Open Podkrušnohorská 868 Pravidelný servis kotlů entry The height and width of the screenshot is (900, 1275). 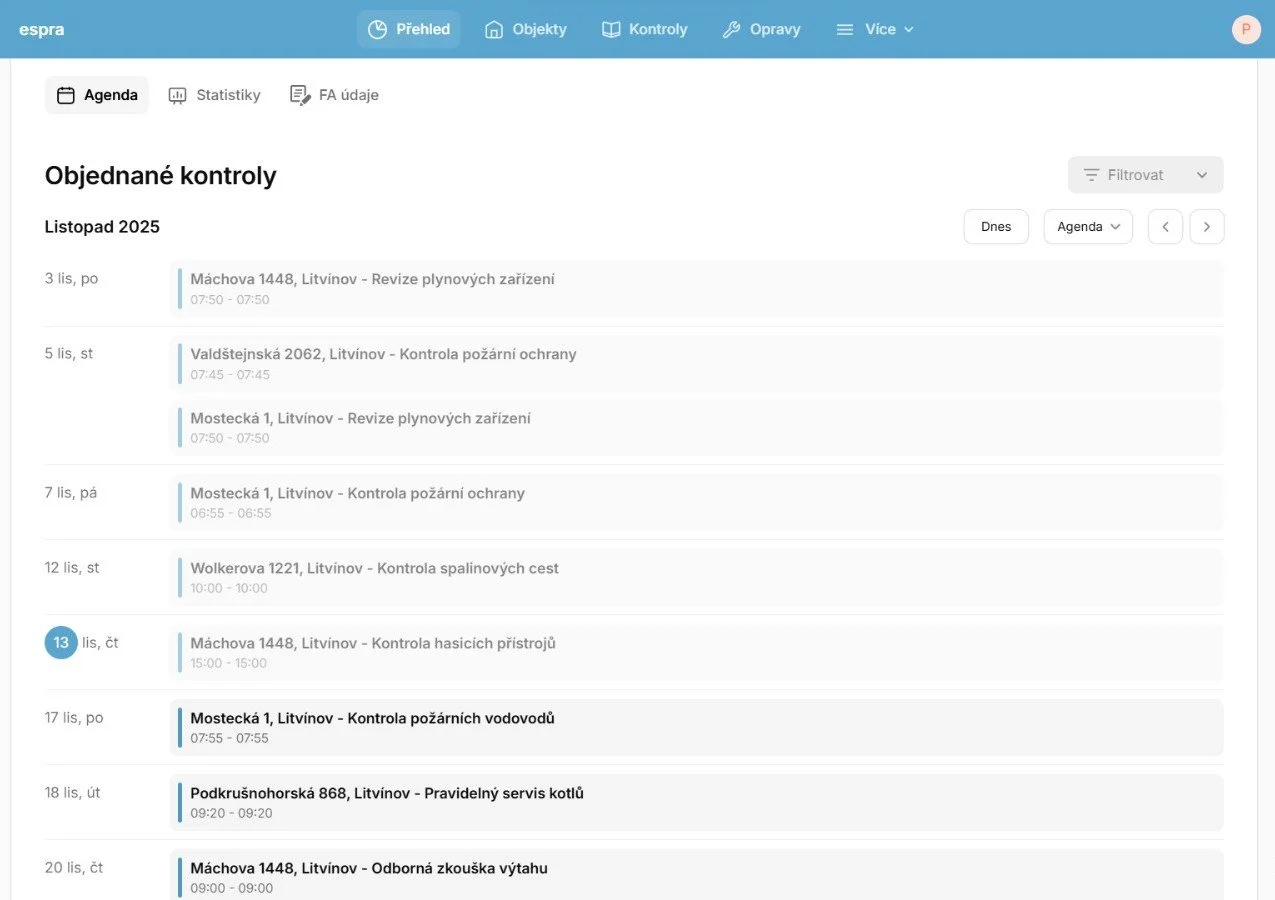[697, 803]
